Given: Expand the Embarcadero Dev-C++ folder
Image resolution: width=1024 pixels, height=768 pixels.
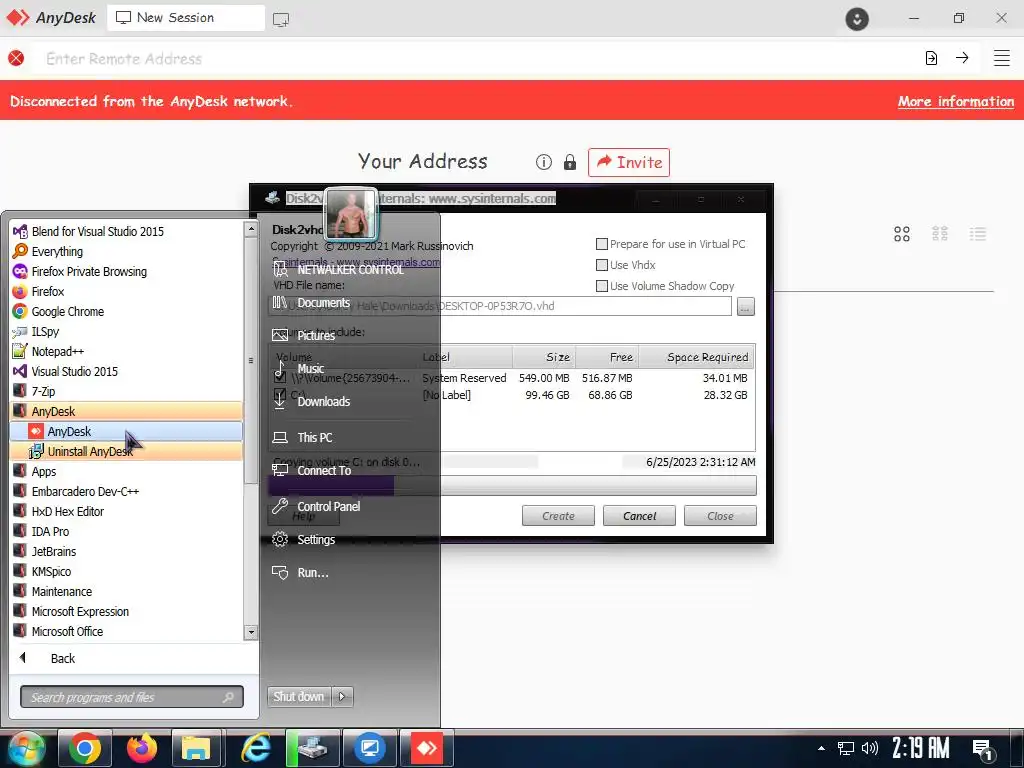Looking at the screenshot, I should click(85, 491).
